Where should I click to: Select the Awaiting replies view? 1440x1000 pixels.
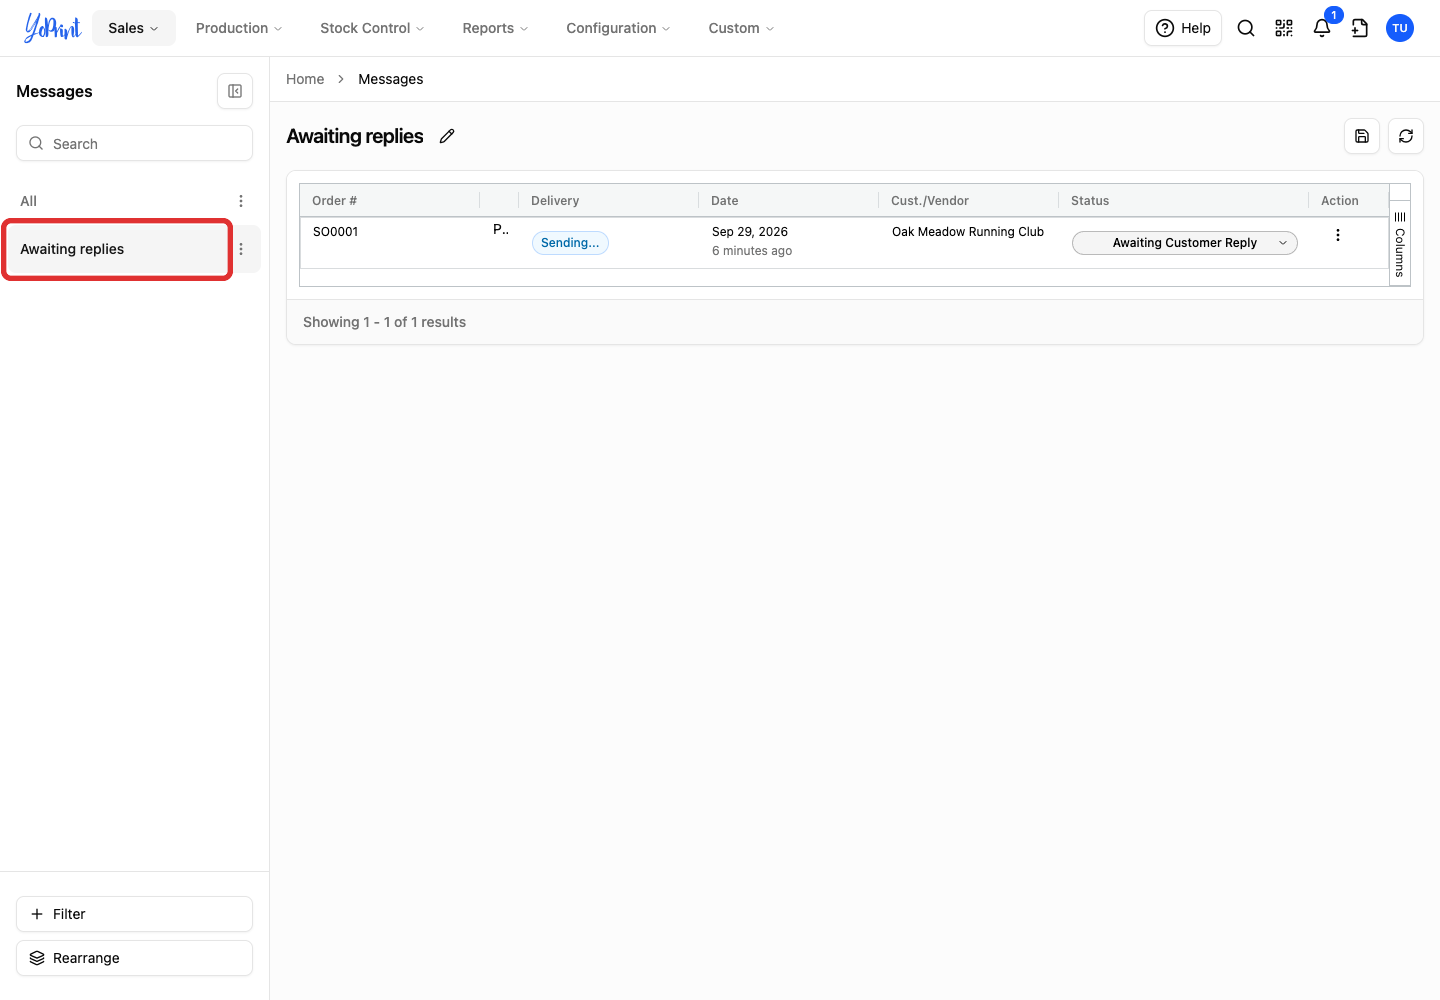pyautogui.click(x=117, y=249)
